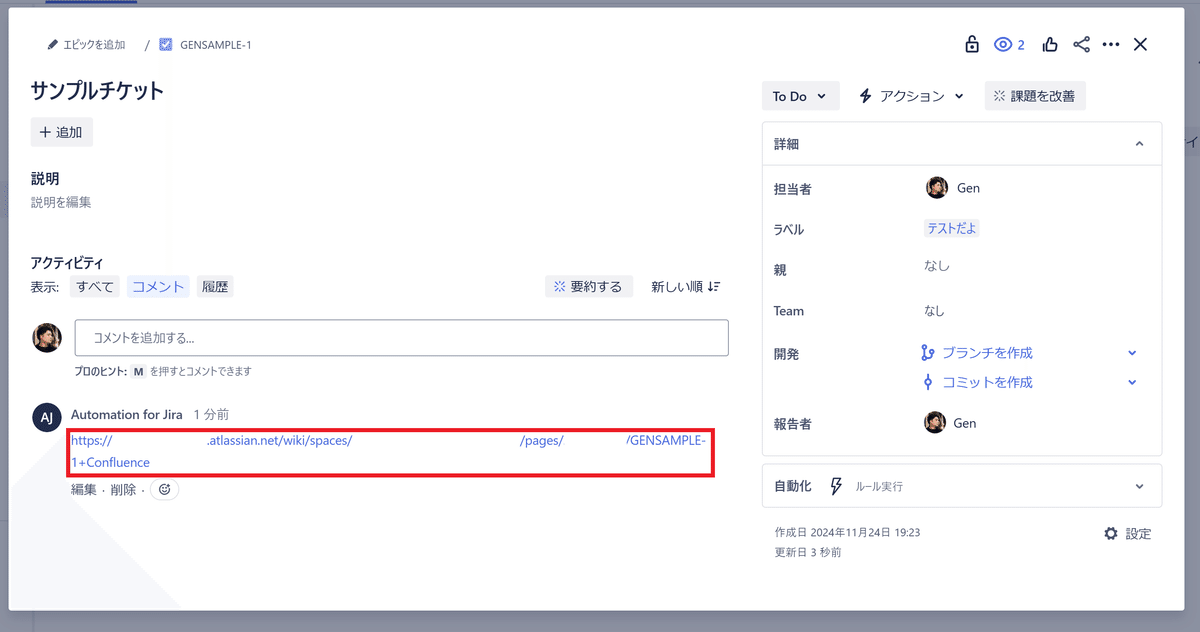
Task: Click the + 追加 button
Action: (62, 132)
